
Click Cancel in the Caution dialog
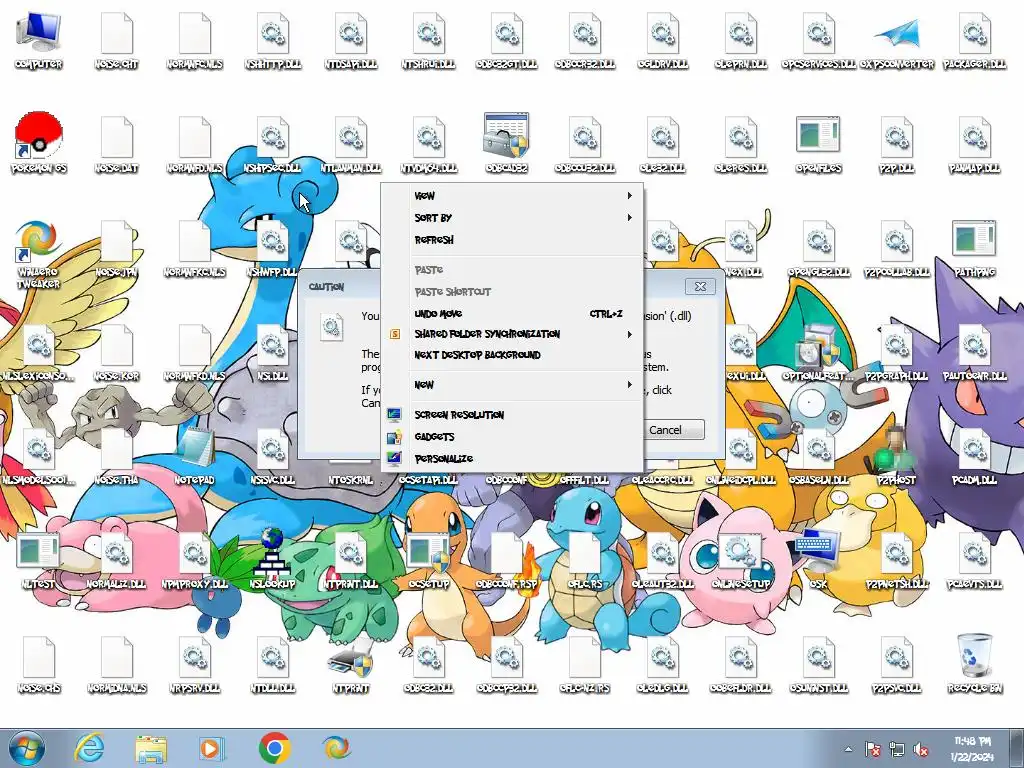pos(673,430)
